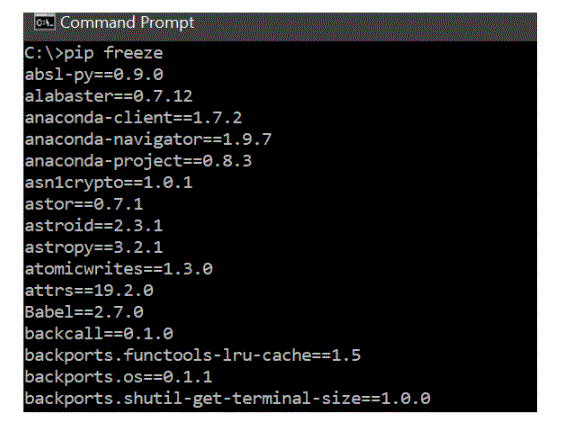Click on the Babel==2.7.0 line
569x426 pixels.
(84, 312)
